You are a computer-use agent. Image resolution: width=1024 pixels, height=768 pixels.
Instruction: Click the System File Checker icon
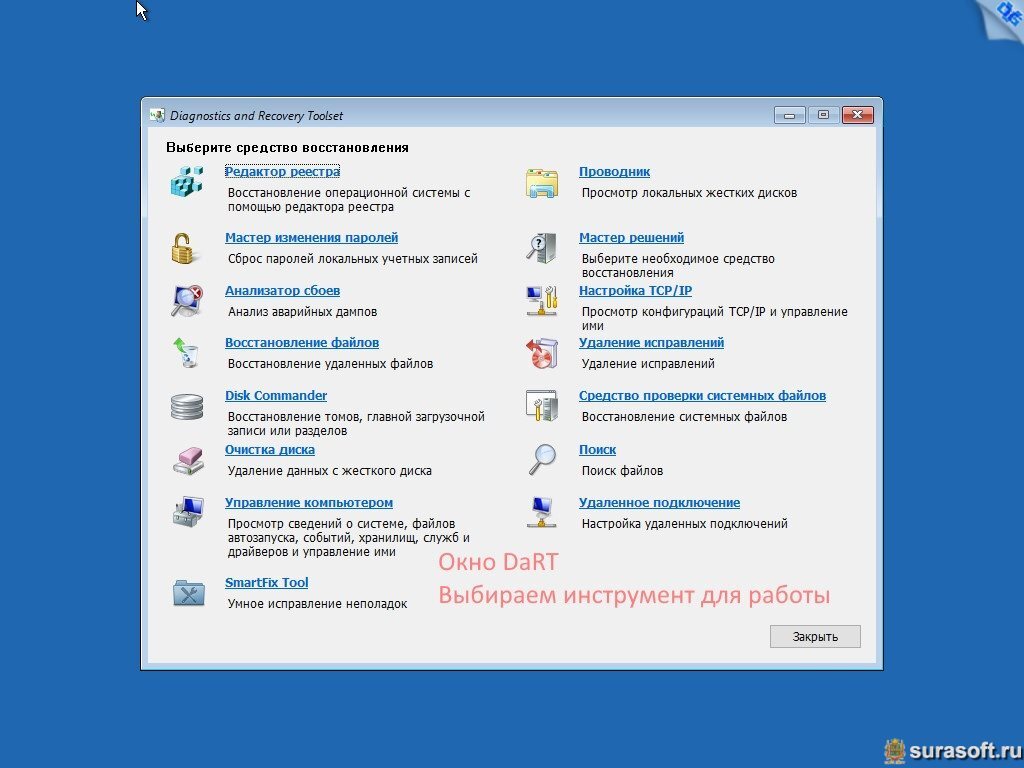coord(542,406)
